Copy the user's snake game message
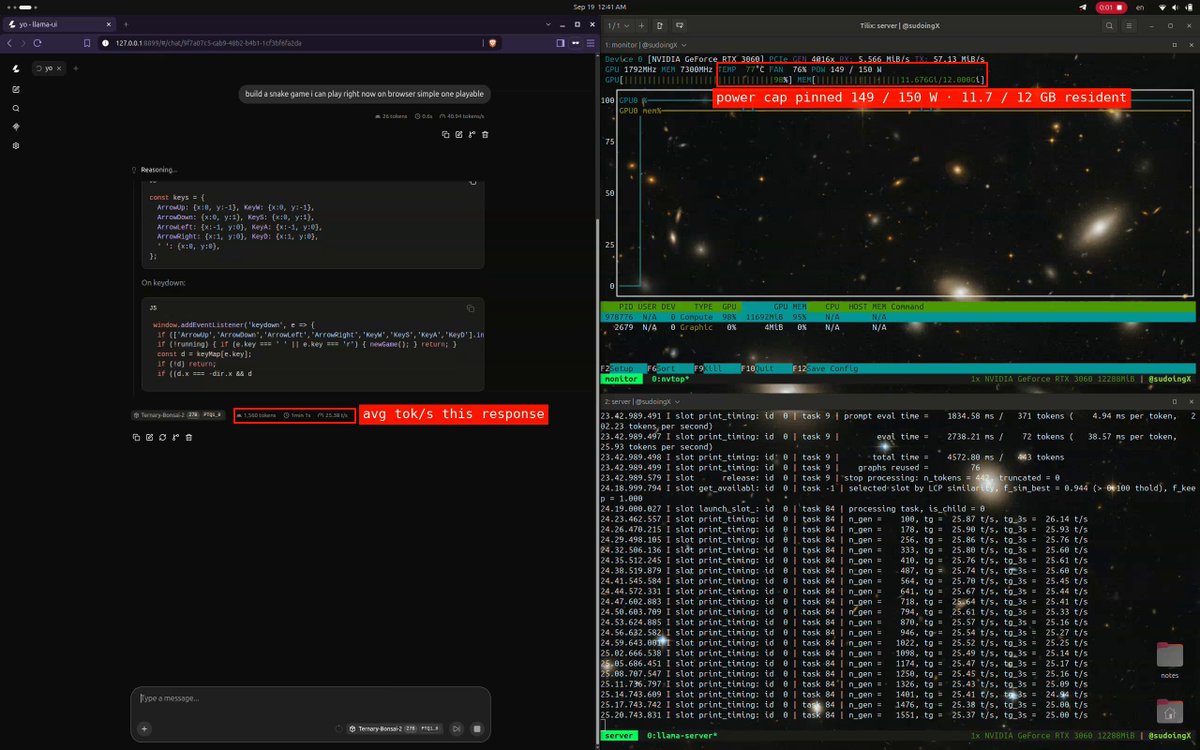Screen dimensions: 1200x750 pos(446,134)
